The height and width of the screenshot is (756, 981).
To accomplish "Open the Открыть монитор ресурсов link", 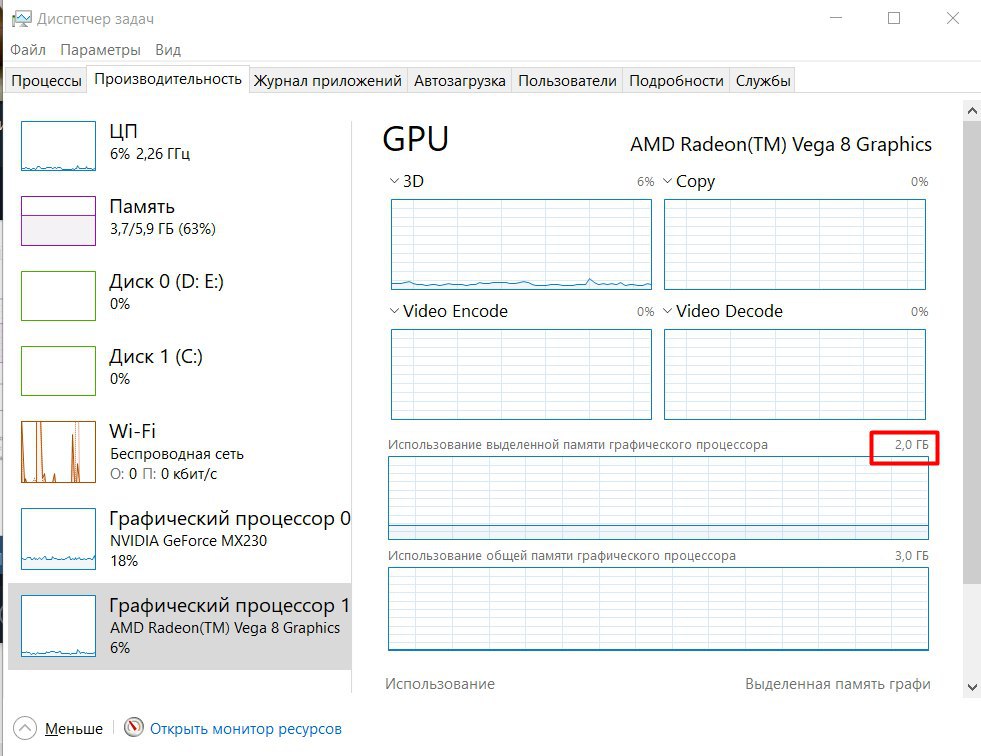I will tap(246, 728).
